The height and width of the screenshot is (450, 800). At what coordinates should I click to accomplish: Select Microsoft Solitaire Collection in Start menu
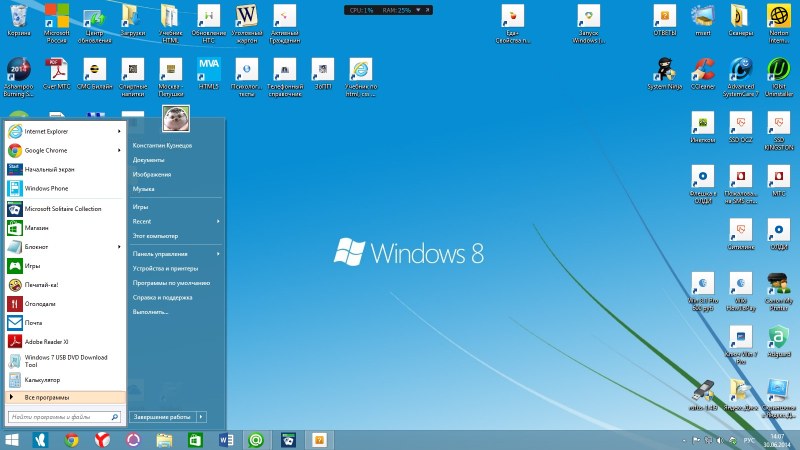click(62, 209)
